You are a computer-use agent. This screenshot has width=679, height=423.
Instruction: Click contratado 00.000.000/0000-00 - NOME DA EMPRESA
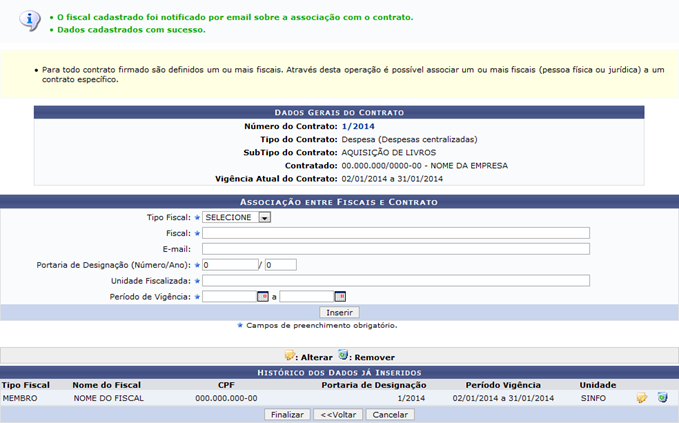coord(425,165)
